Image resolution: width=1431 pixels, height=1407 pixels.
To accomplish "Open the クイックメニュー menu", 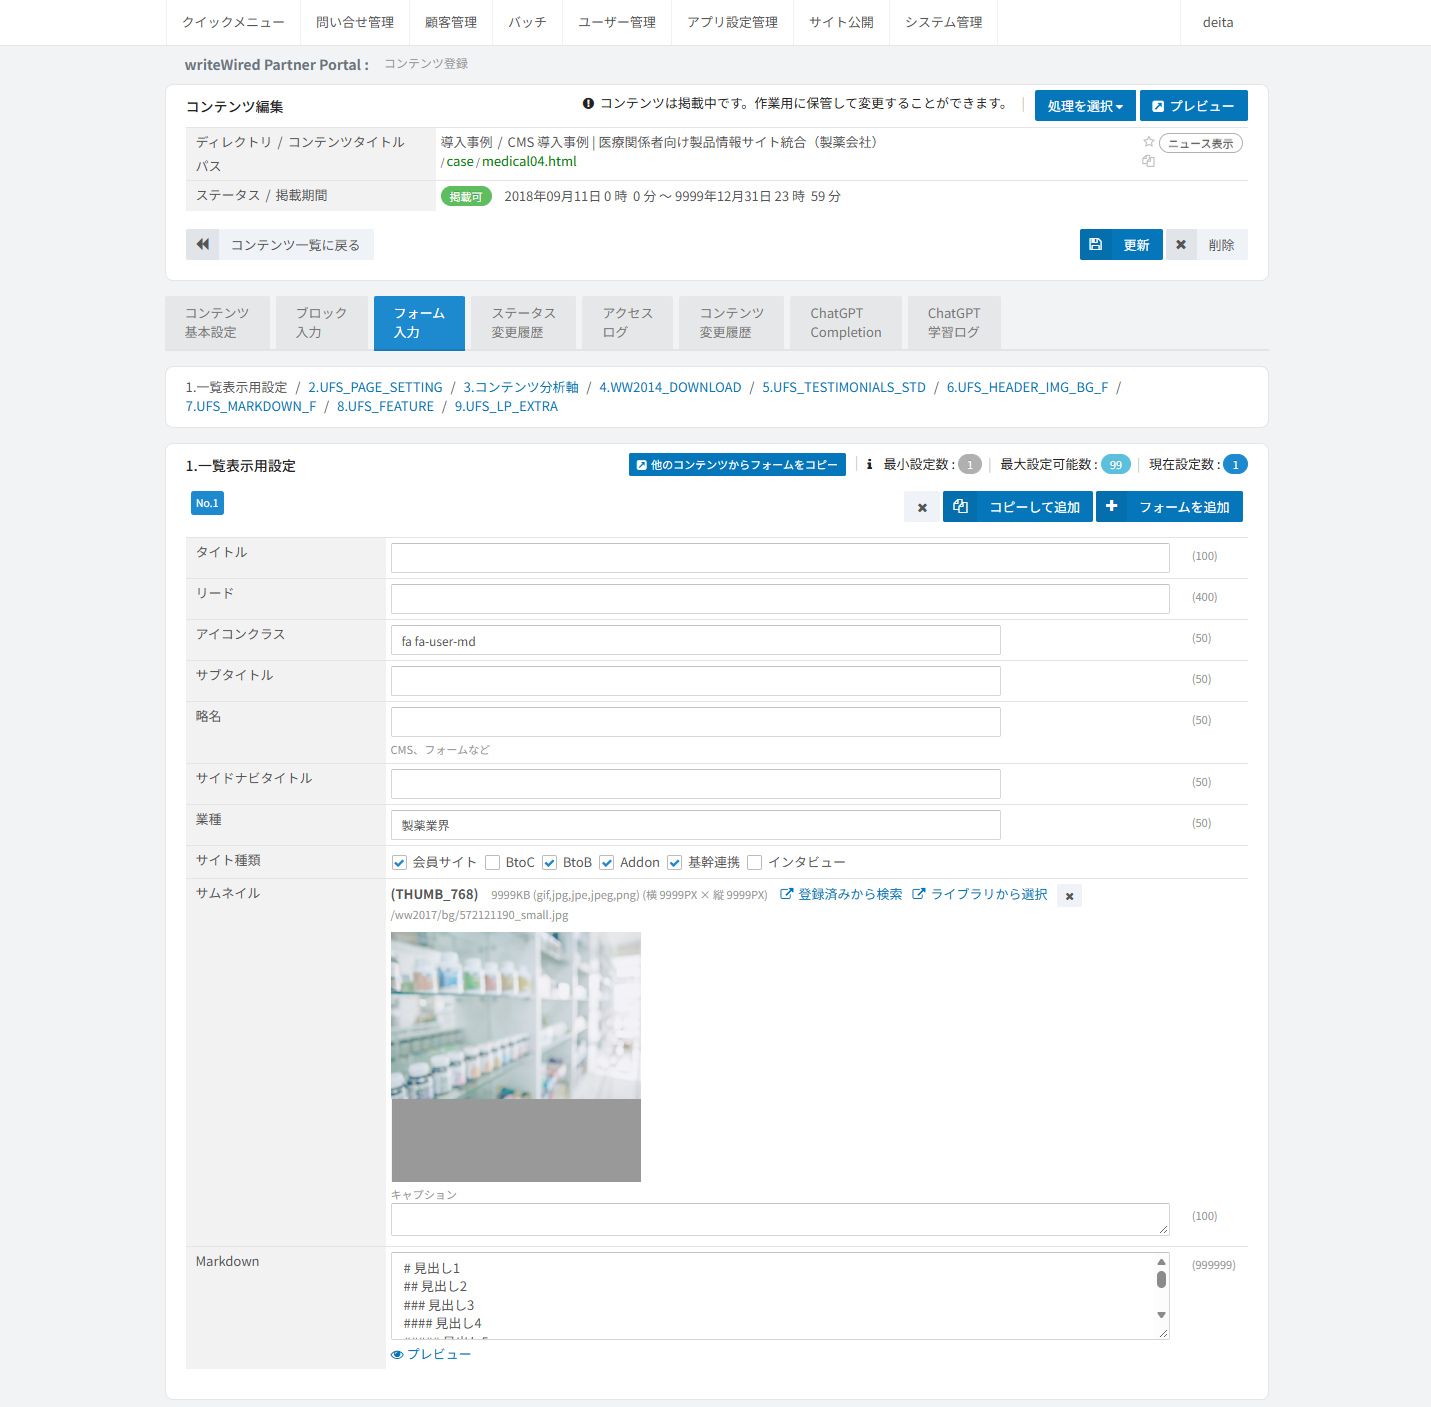I will pyautogui.click(x=233, y=22).
